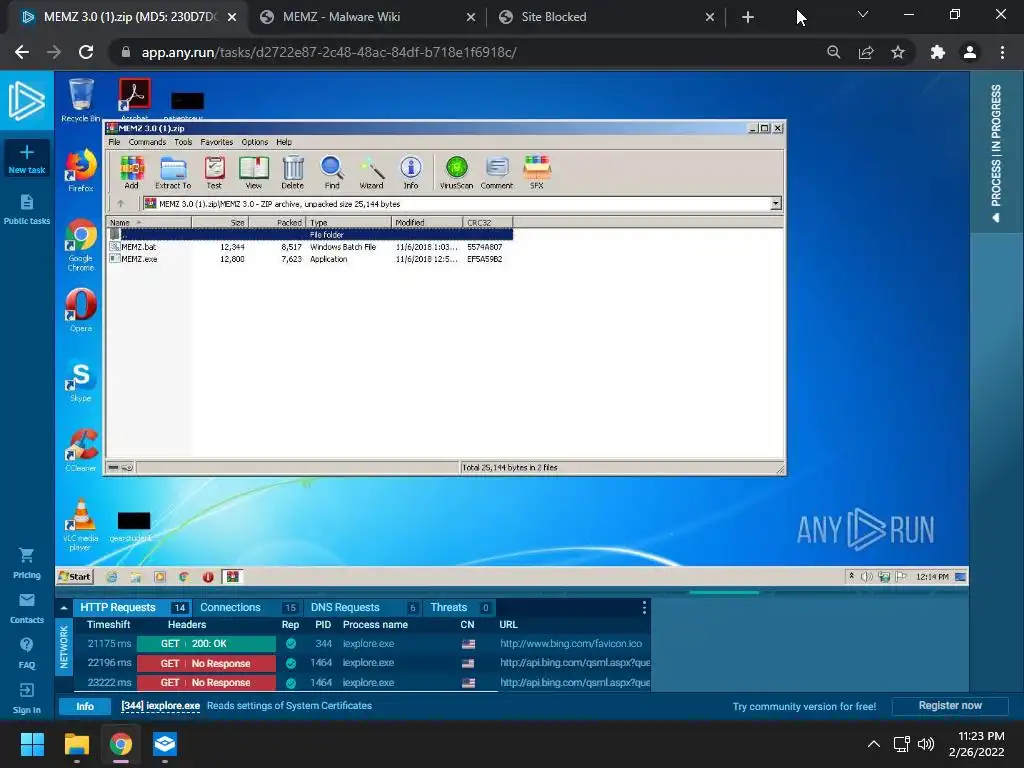Select the Opera desktop shortcut

click(x=81, y=310)
